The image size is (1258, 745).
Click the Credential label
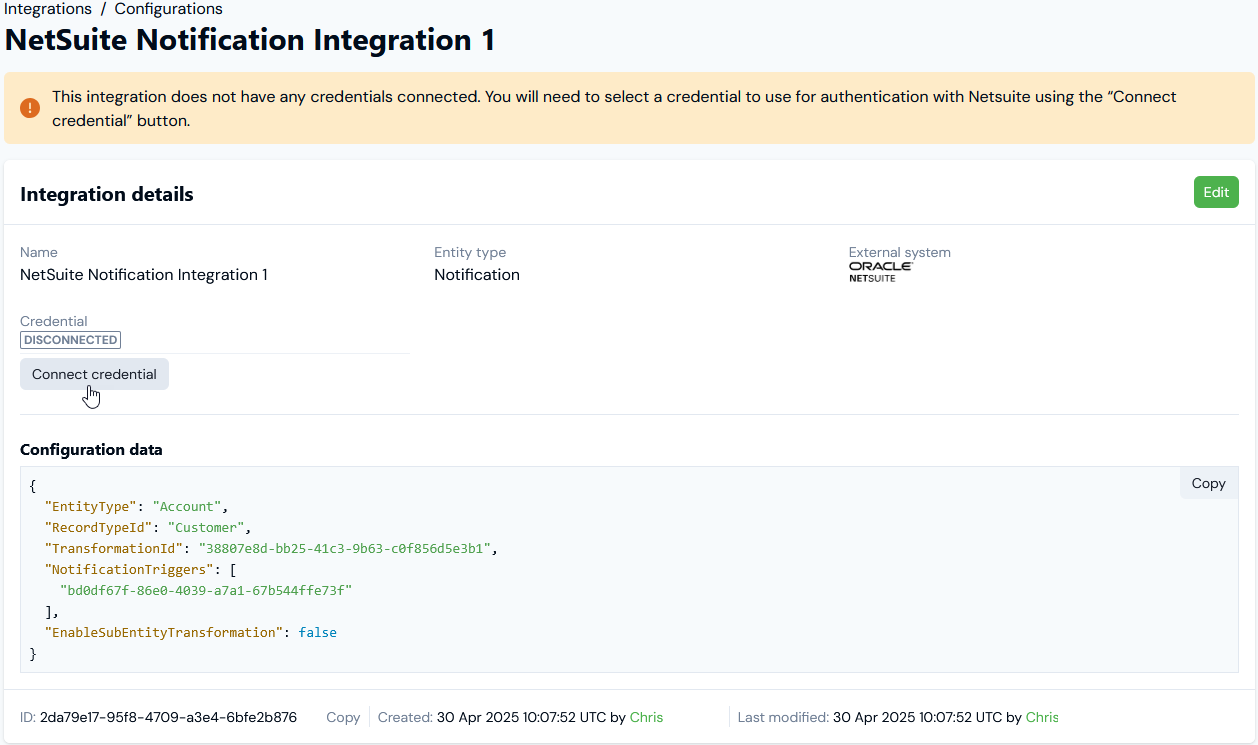click(54, 321)
